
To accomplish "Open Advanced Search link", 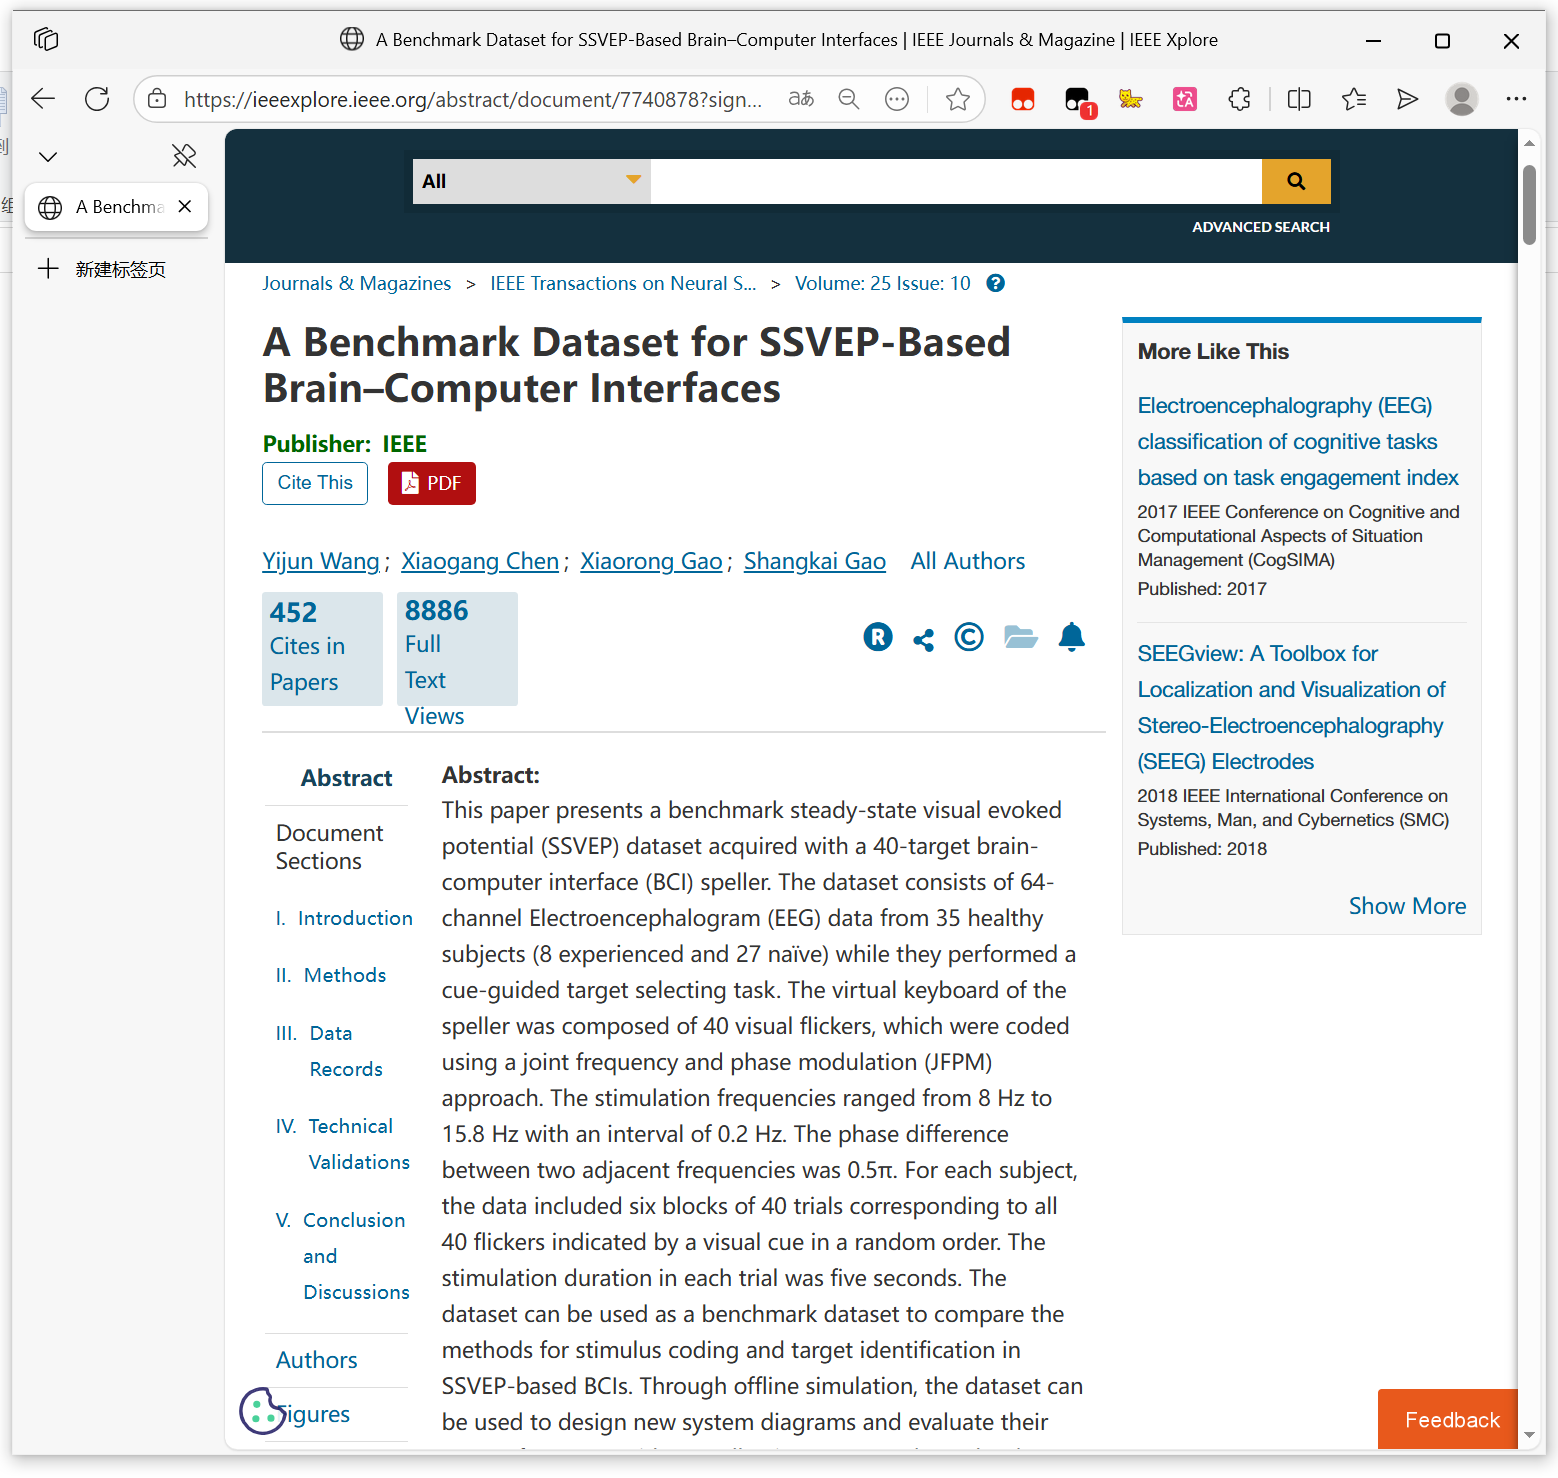I will [1261, 227].
